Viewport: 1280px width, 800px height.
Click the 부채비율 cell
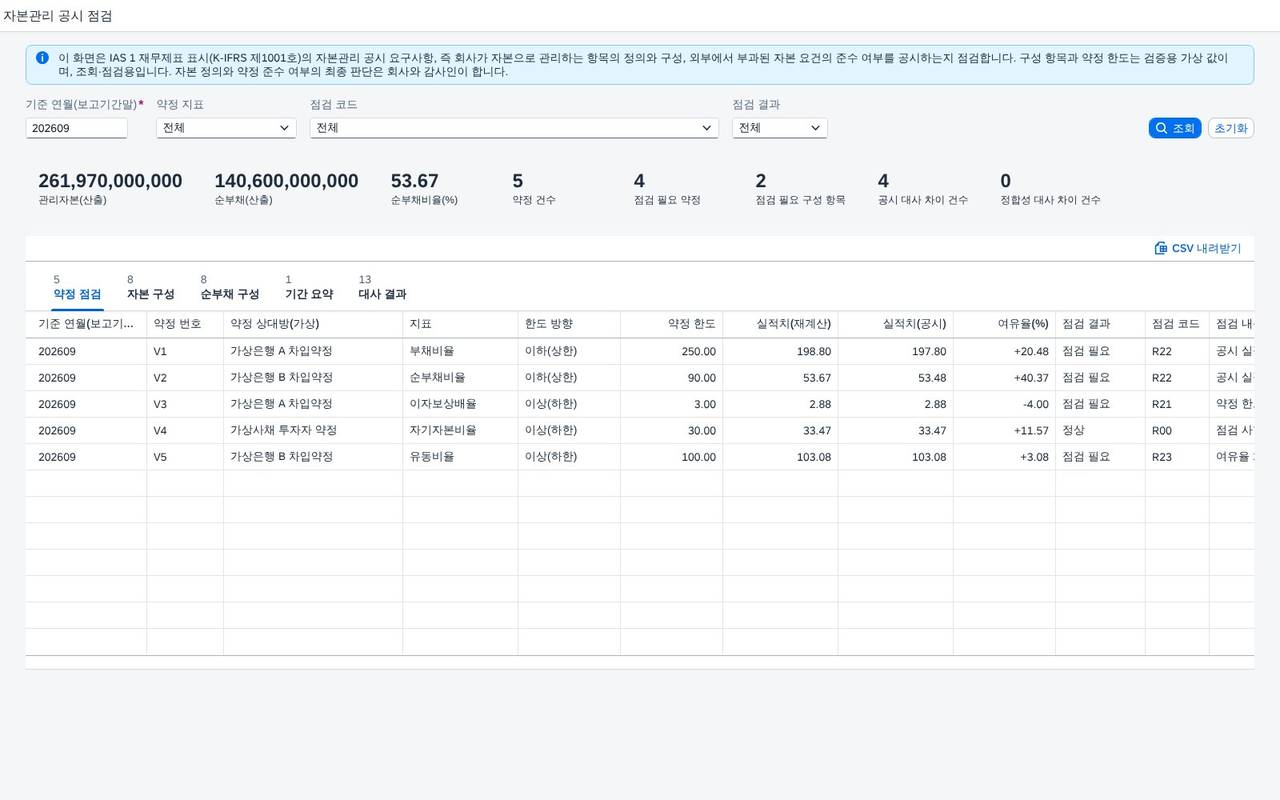pyautogui.click(x=461, y=351)
